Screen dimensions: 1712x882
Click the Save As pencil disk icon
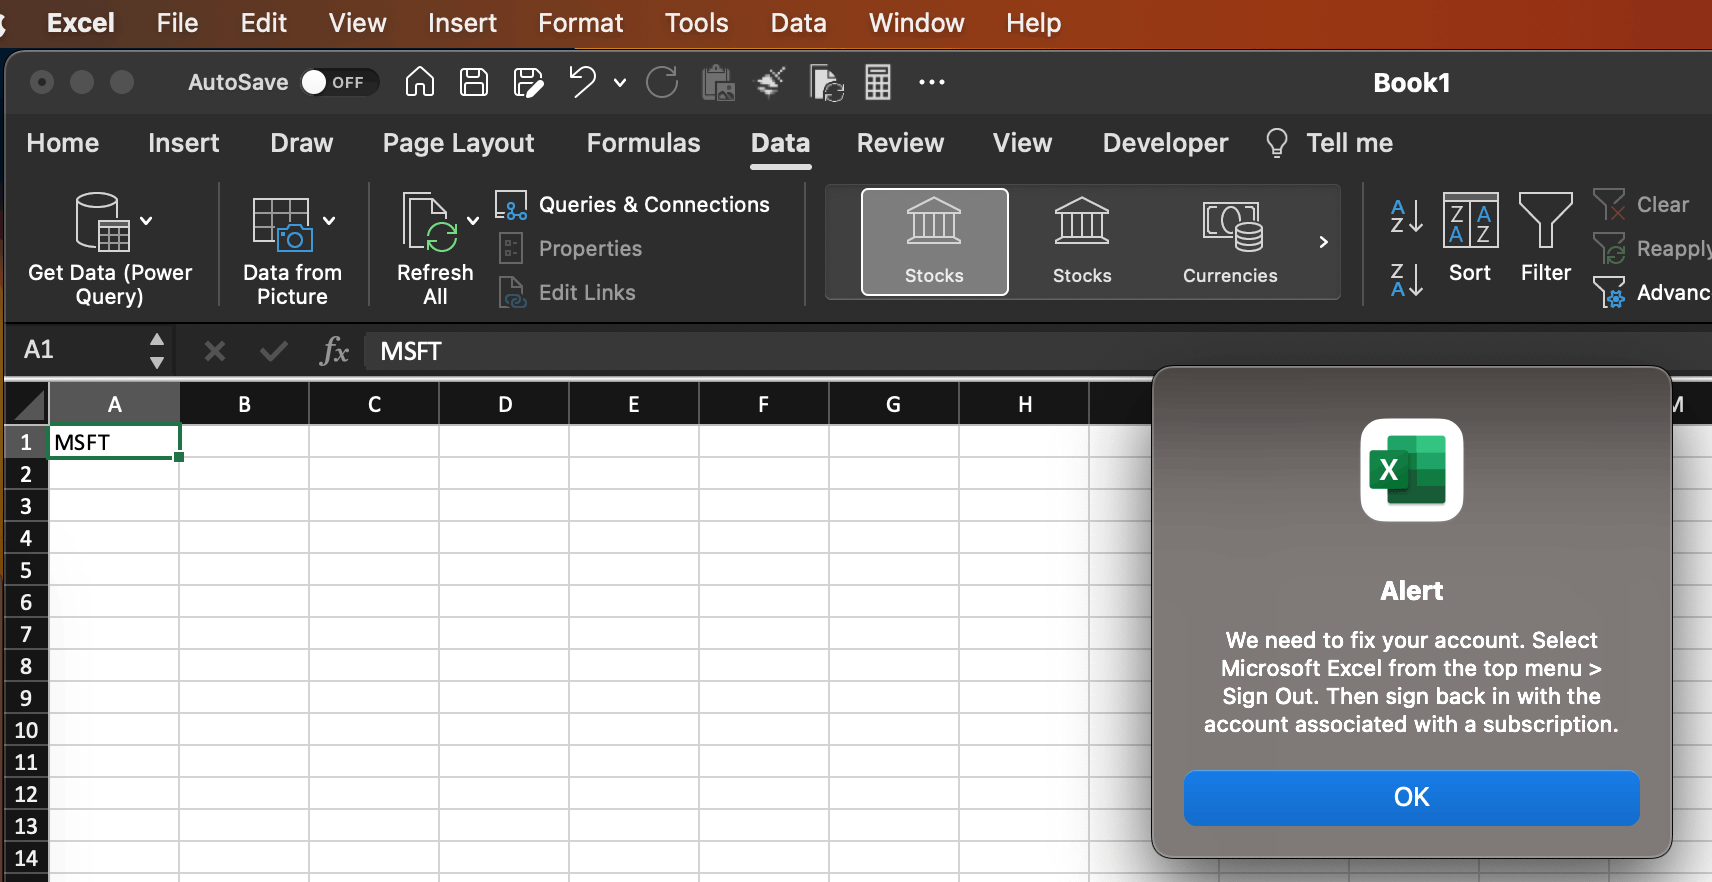pyautogui.click(x=528, y=82)
